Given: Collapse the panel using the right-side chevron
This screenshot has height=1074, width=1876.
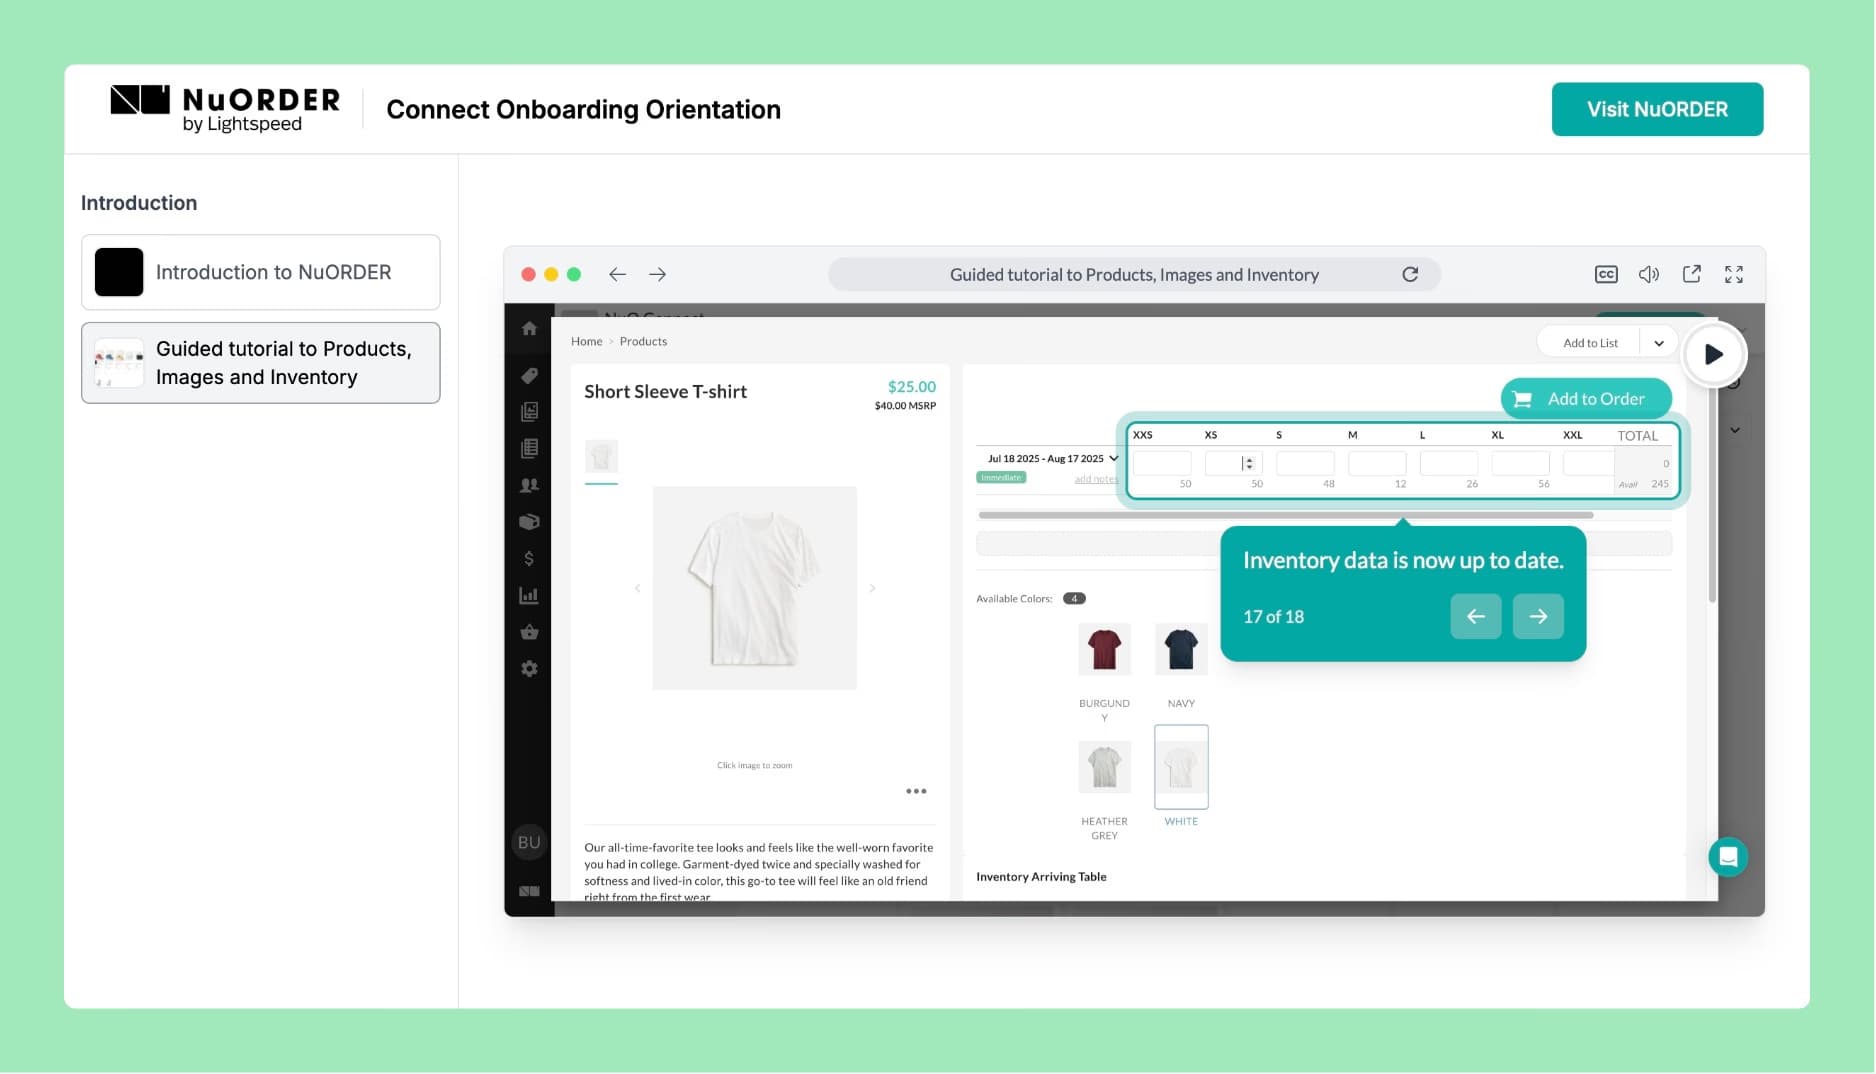Looking at the screenshot, I should pos(1737,430).
